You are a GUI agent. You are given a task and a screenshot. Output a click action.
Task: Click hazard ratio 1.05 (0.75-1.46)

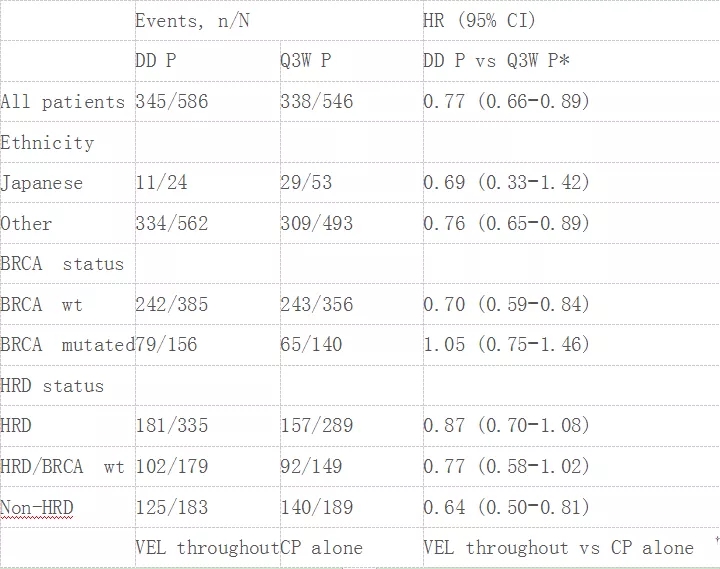click(506, 345)
